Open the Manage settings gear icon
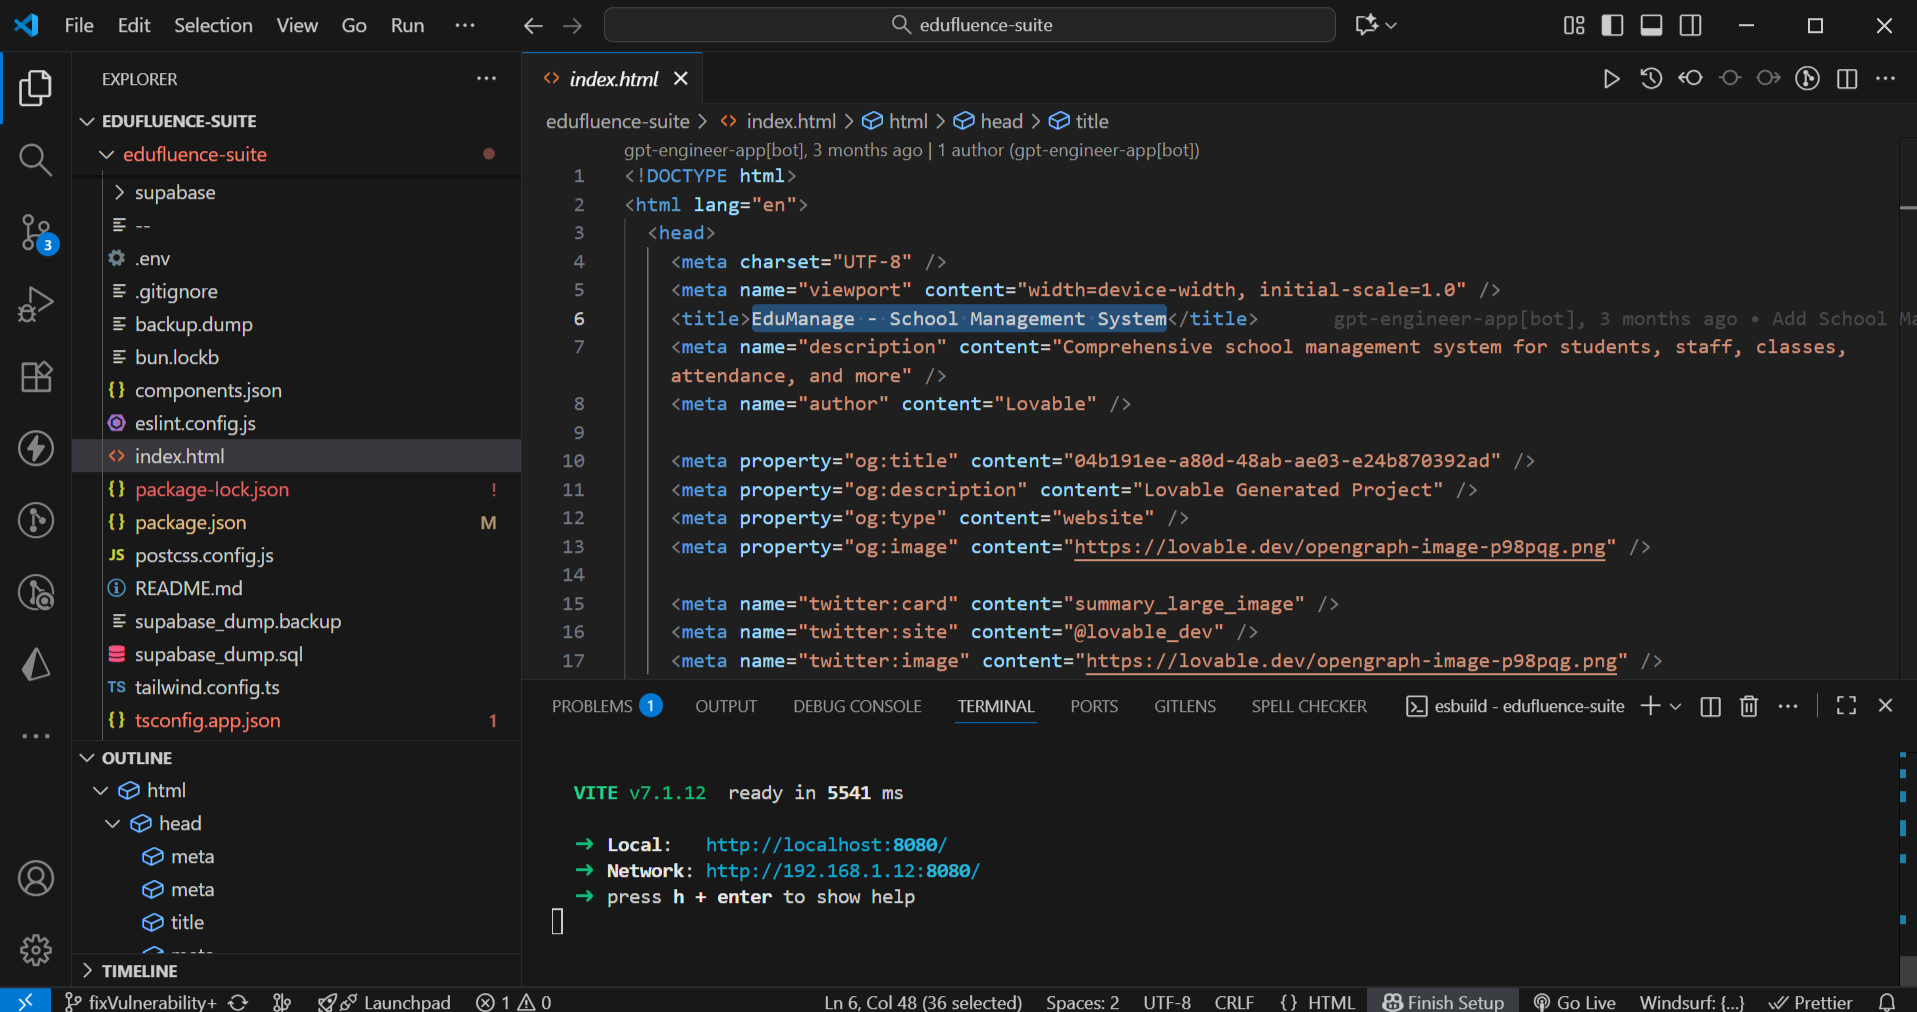1917x1012 pixels. [36, 949]
